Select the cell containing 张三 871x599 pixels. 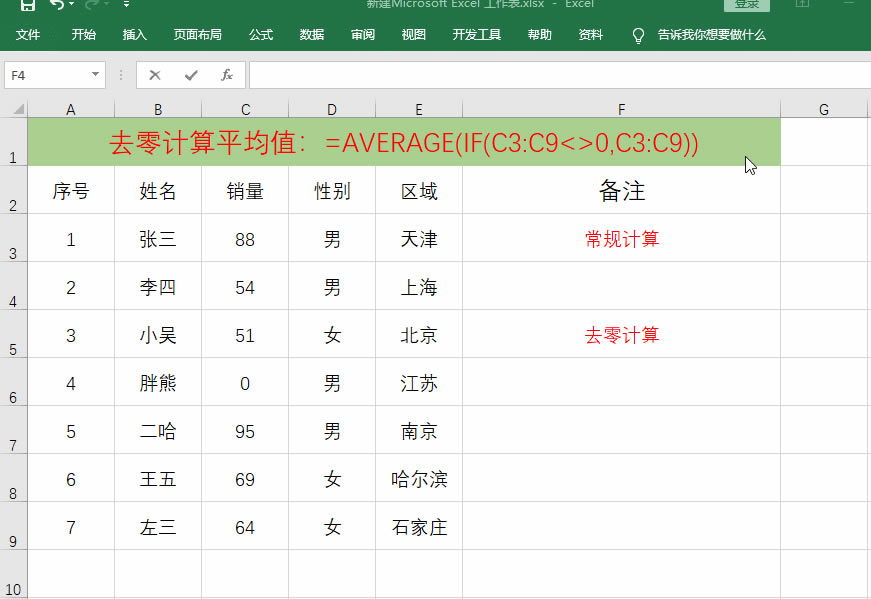coord(158,238)
